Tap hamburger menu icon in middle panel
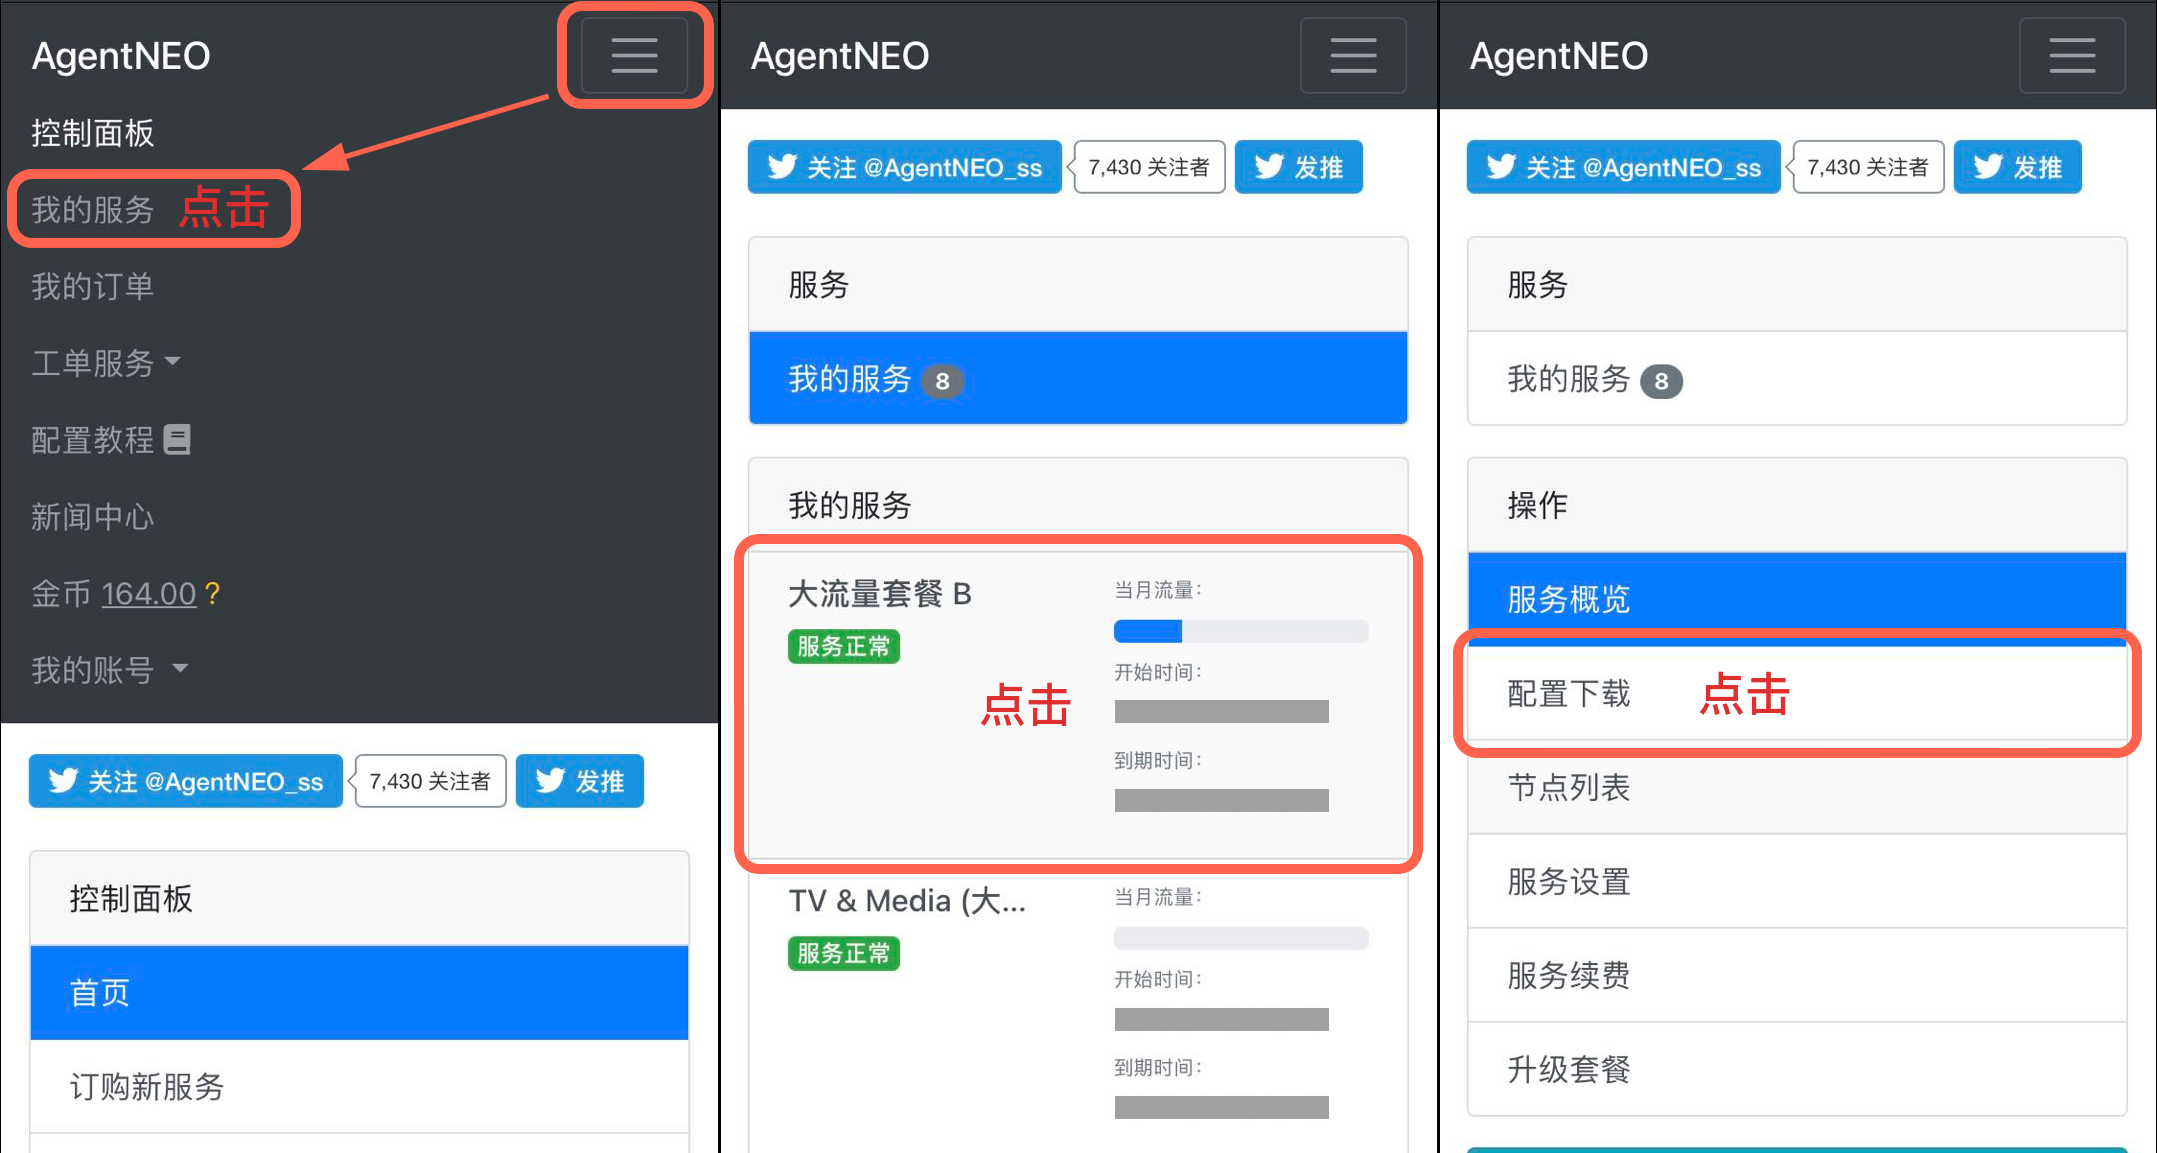Viewport: 2157px width, 1153px height. [x=1352, y=56]
